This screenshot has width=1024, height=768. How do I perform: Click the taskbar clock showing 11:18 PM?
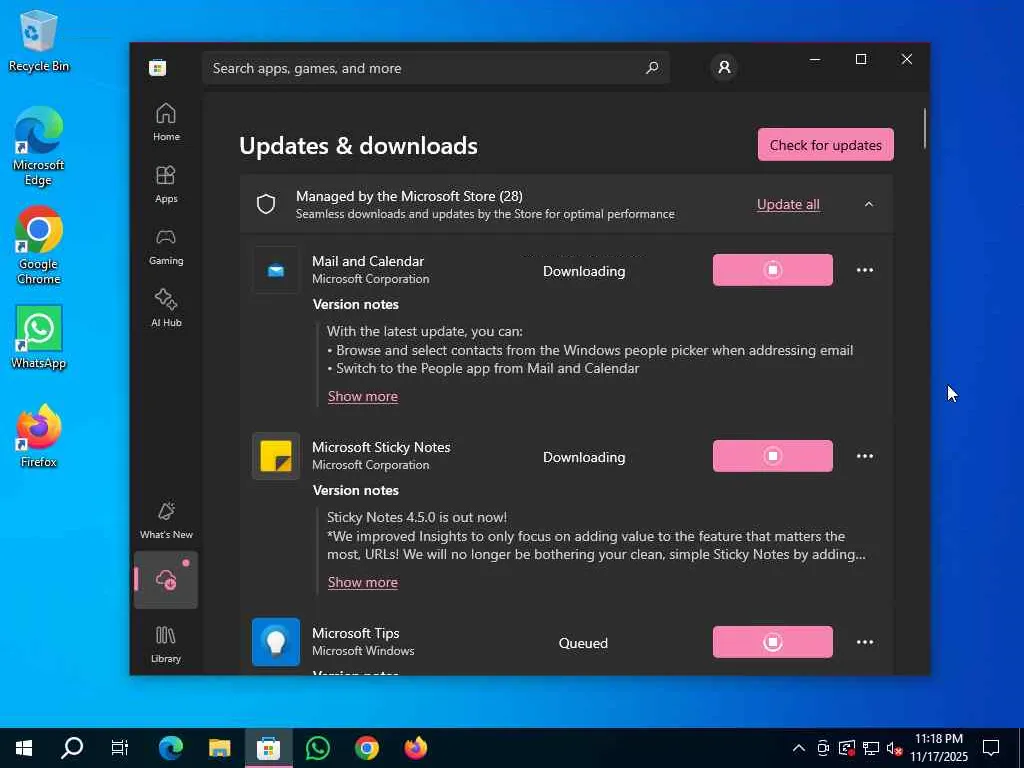tap(938, 748)
